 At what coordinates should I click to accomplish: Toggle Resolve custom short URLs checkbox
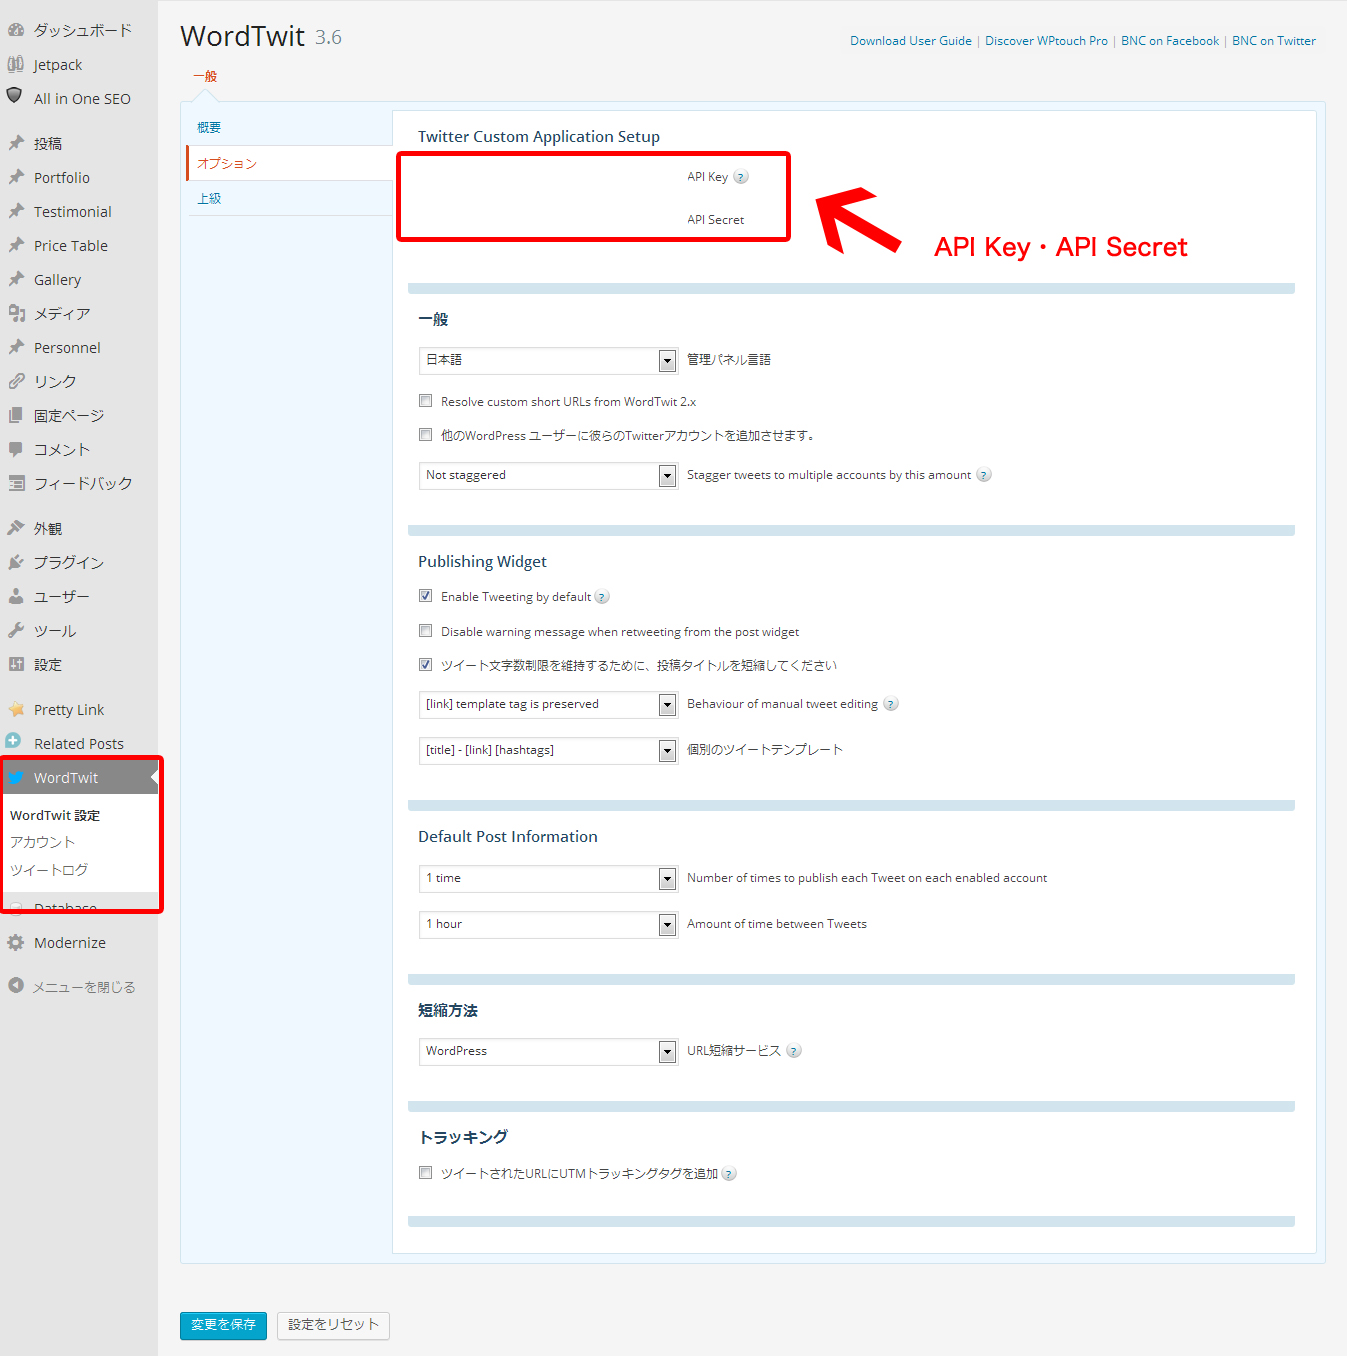click(425, 401)
